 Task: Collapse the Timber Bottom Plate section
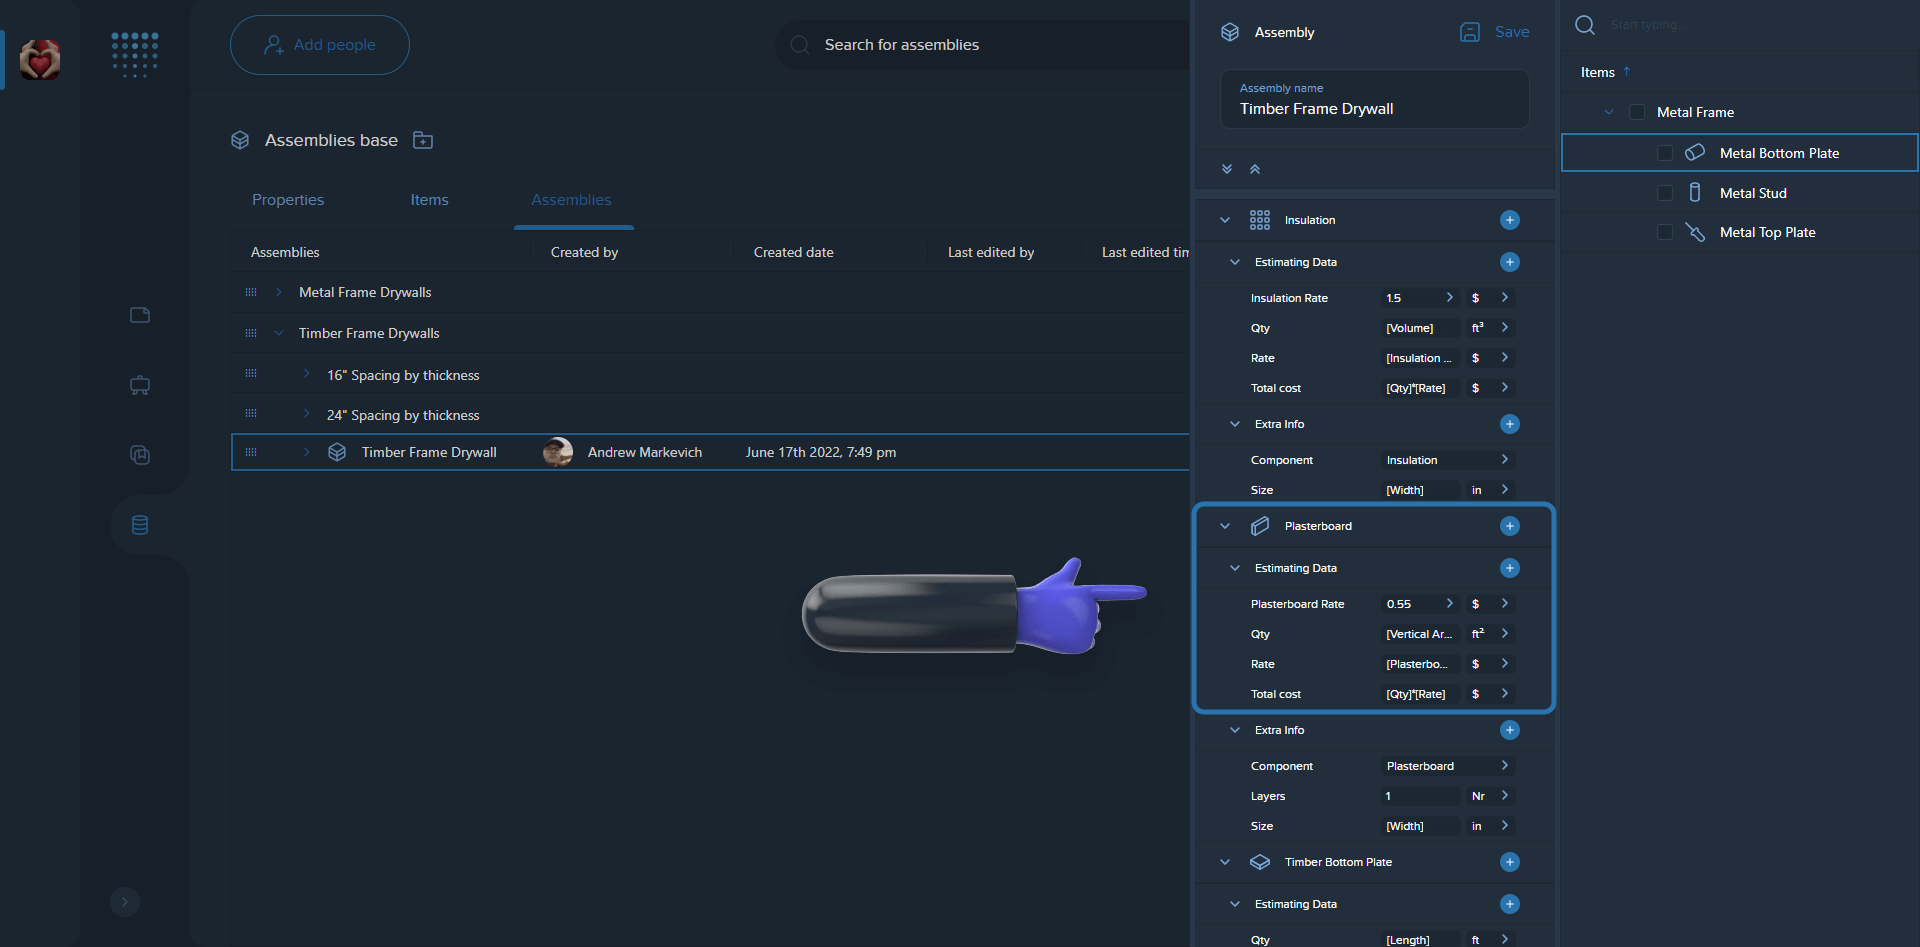pos(1225,862)
